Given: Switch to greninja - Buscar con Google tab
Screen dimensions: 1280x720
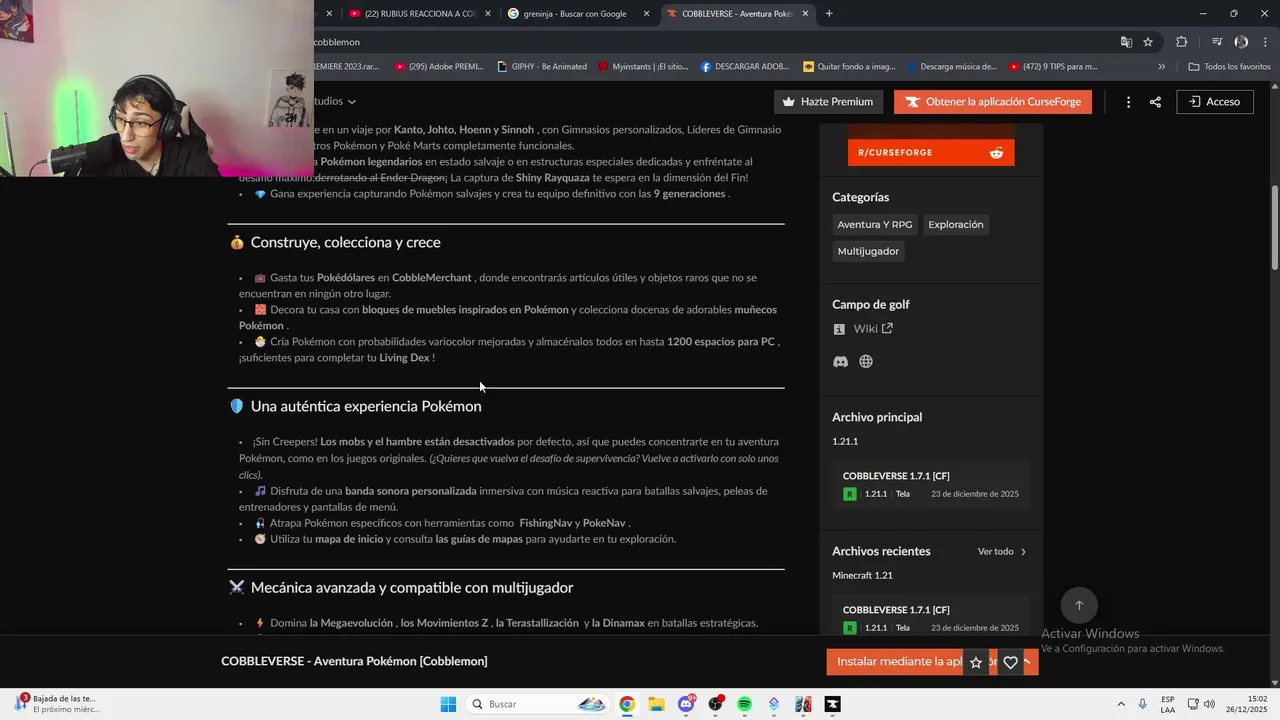Looking at the screenshot, I should click(576, 14).
